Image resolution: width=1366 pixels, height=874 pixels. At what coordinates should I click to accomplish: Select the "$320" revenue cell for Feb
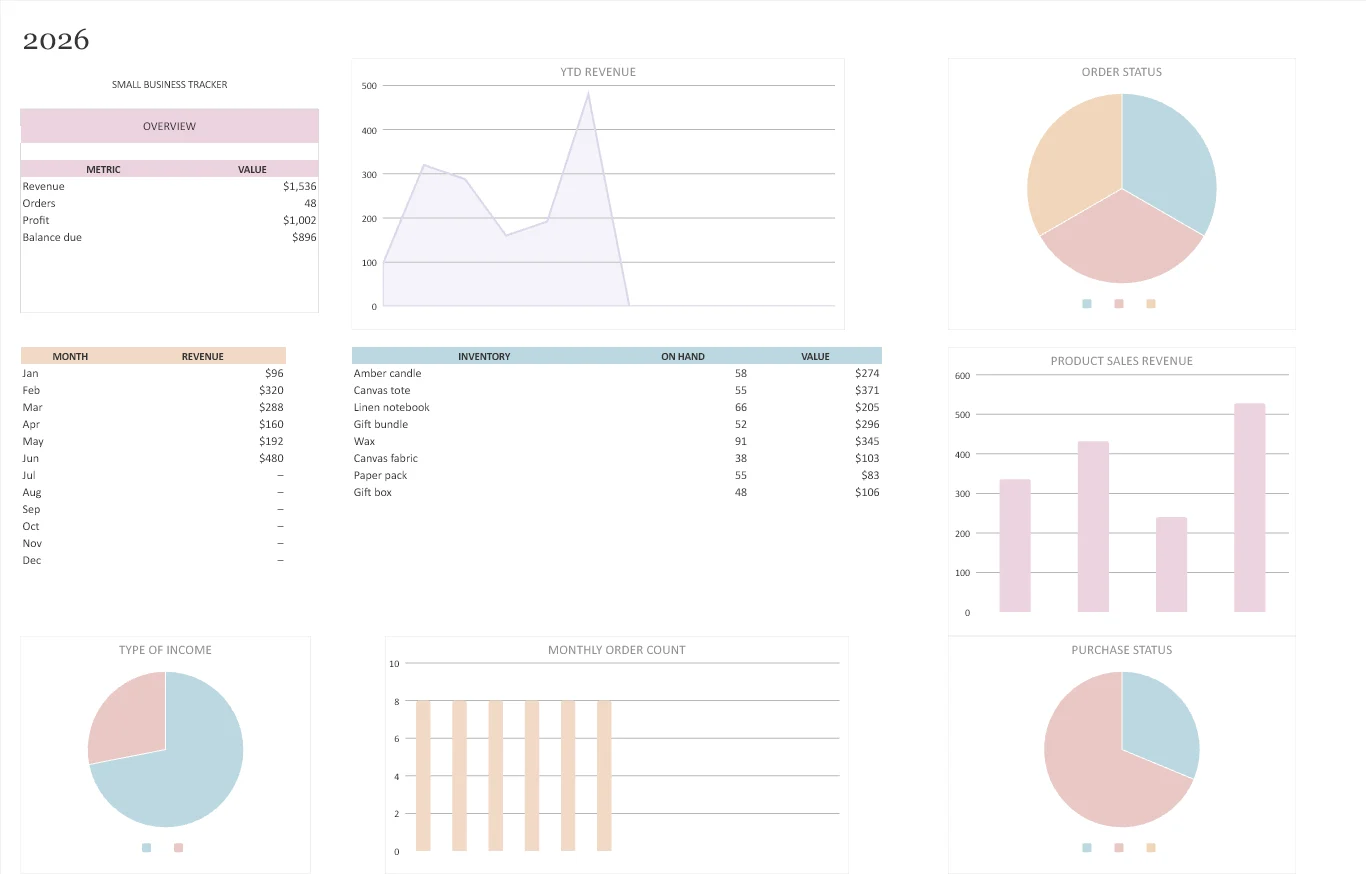271,390
